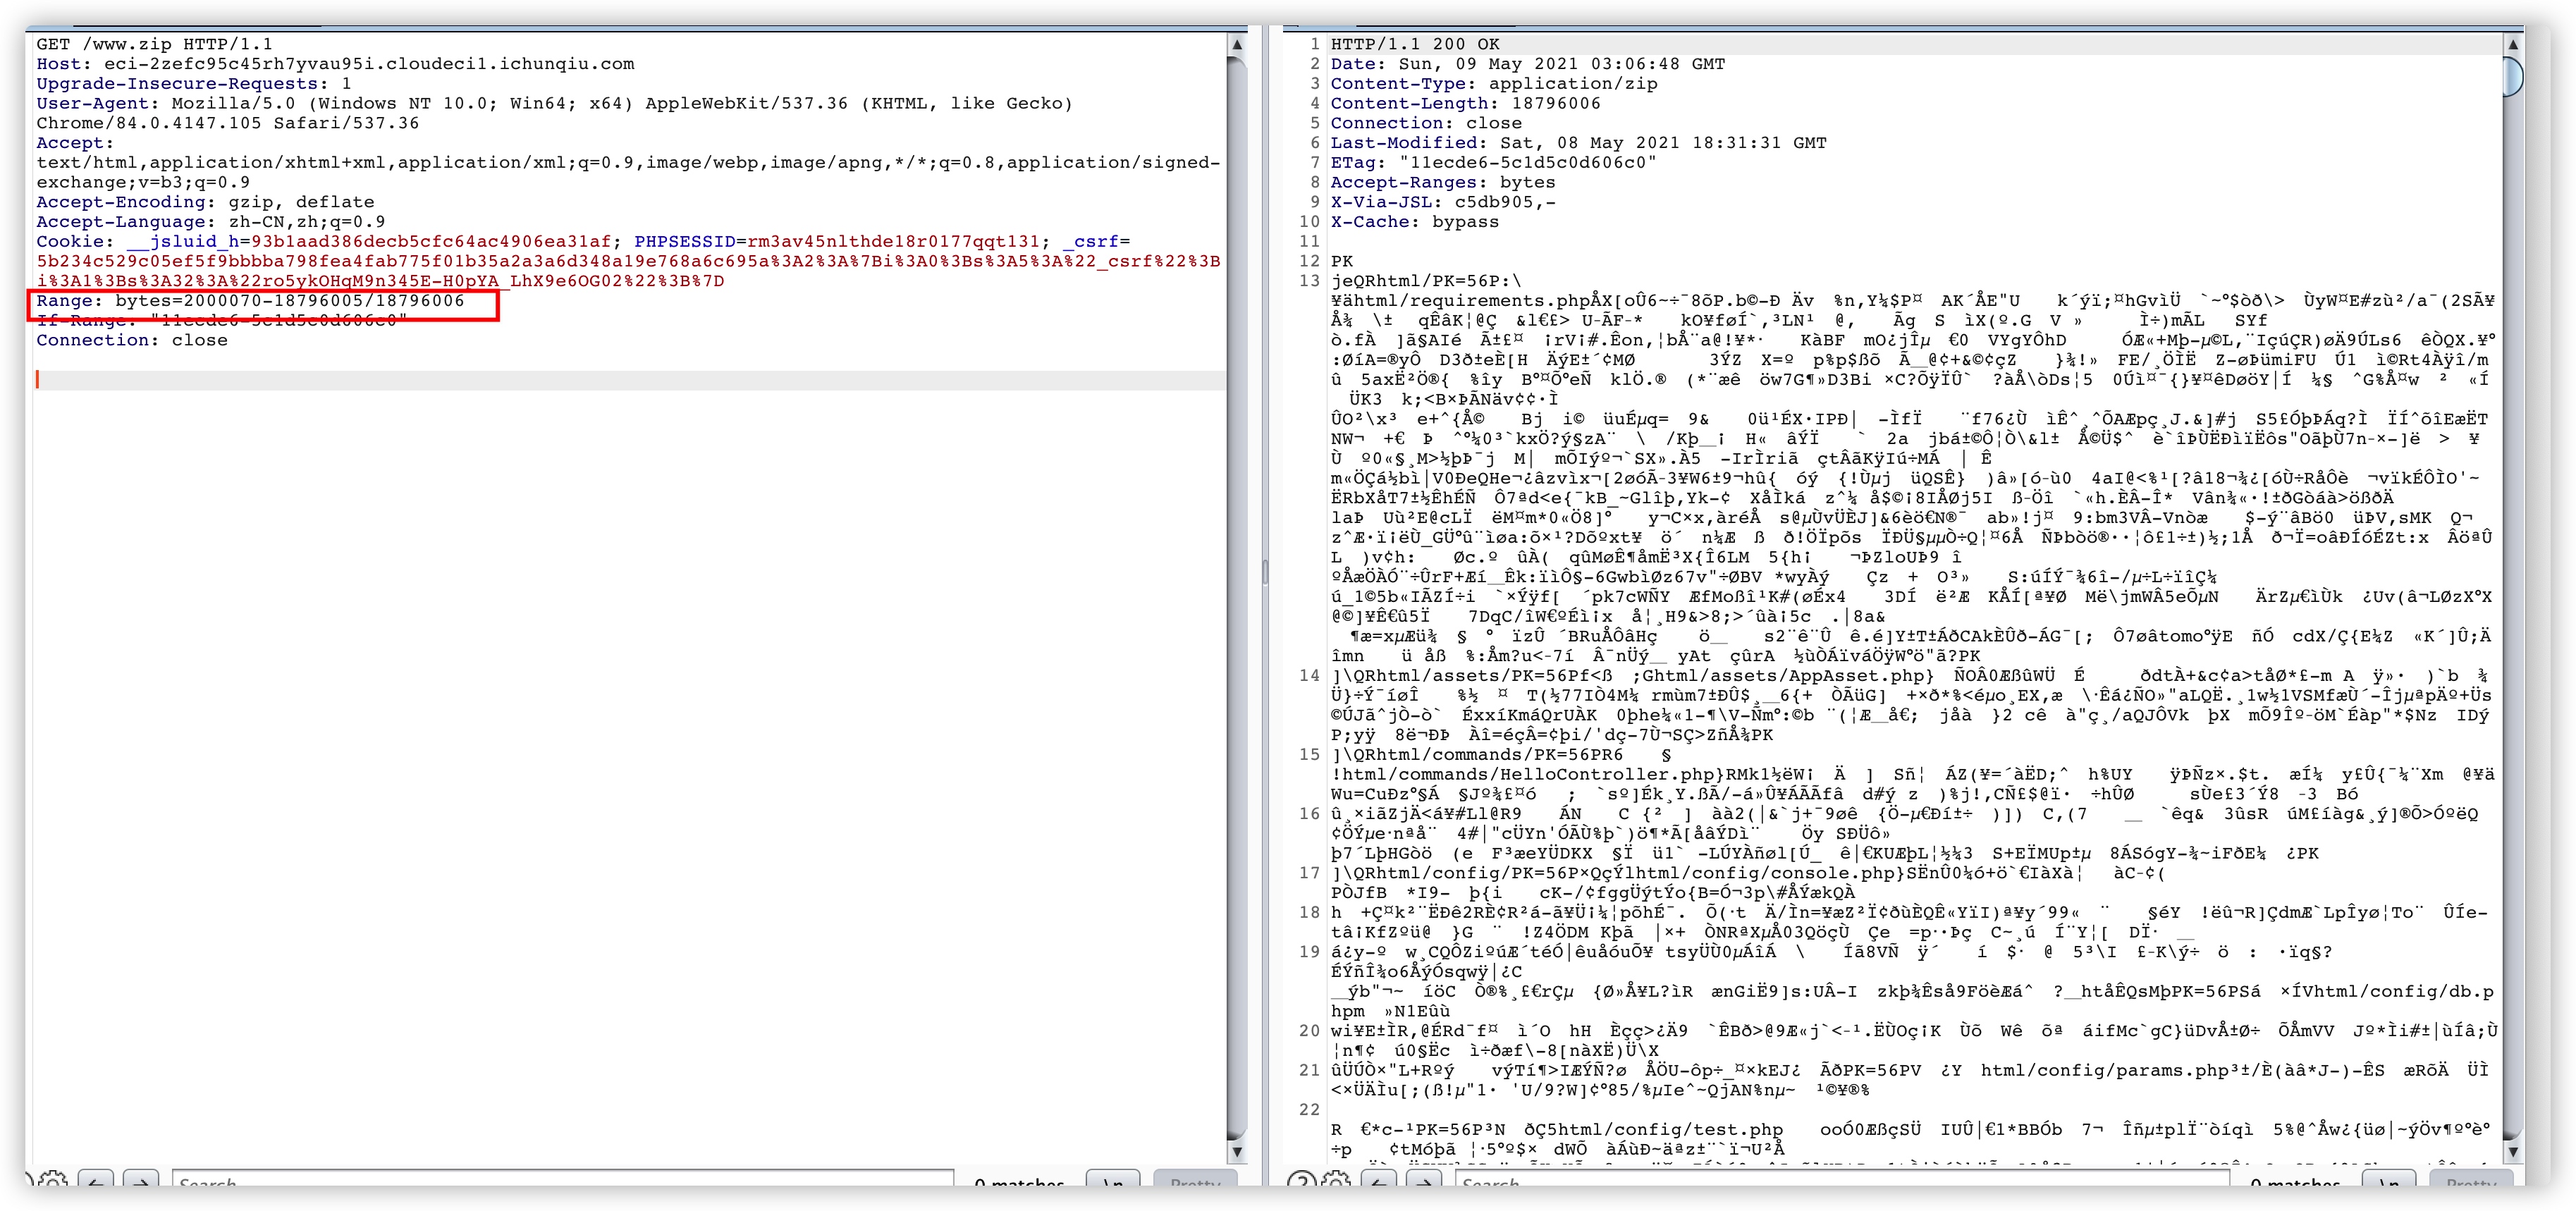Enable Pretty view for request
This screenshot has height=1211, width=2576.
tap(1195, 1182)
